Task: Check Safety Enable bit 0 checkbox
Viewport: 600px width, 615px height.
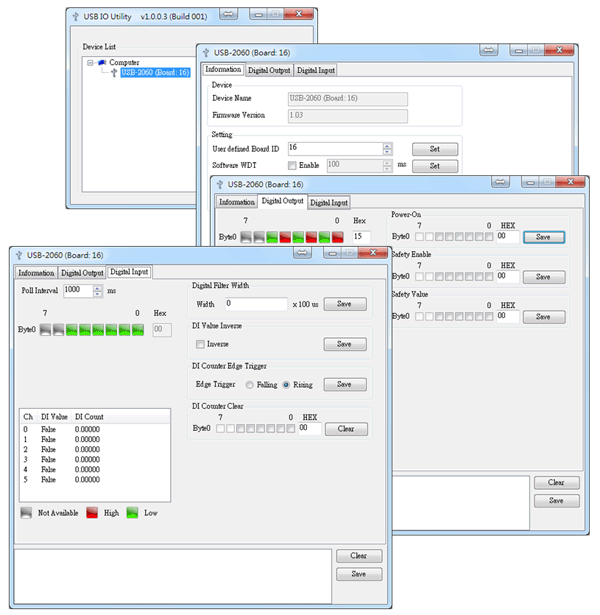Action: pyautogui.click(x=489, y=277)
